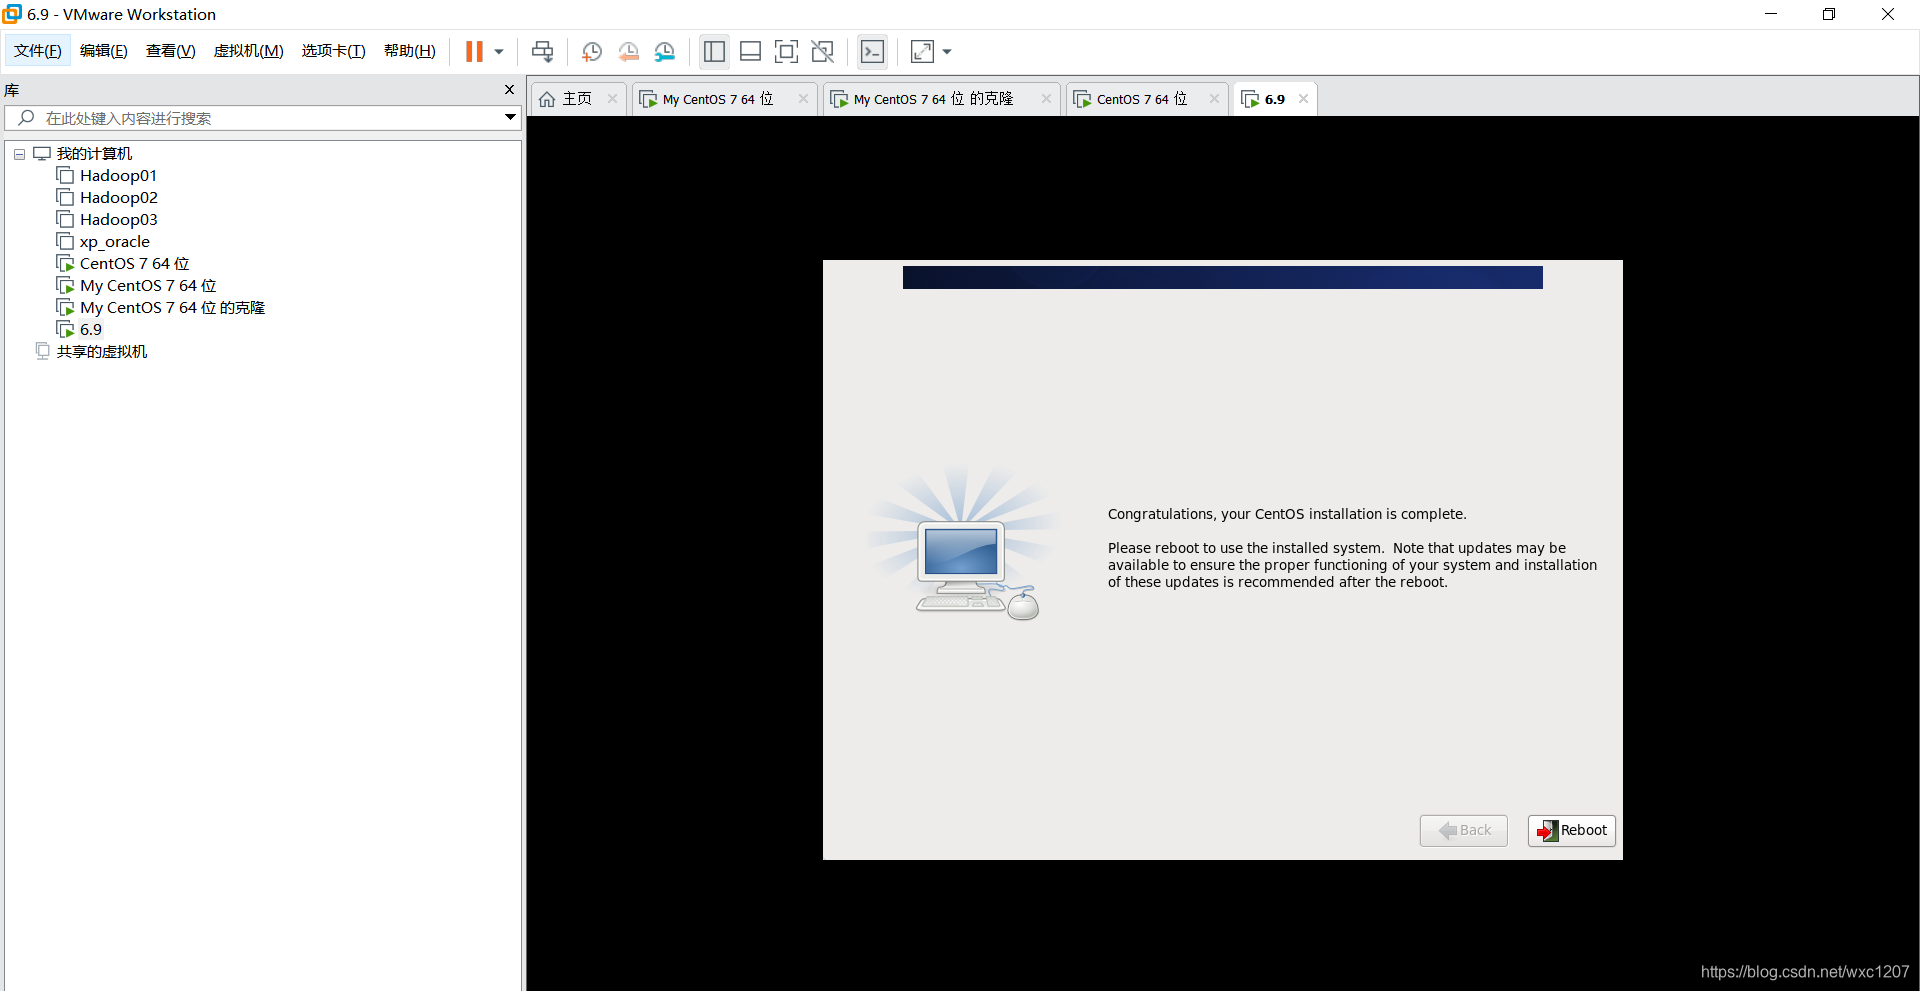The image size is (1920, 991).
Task: Close the My CentOS 7 64 位 tab
Action: pos(803,99)
